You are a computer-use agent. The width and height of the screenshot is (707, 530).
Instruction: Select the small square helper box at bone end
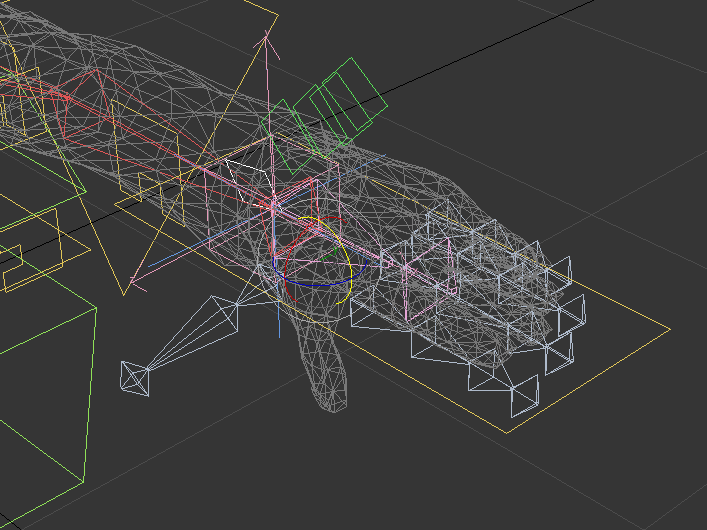(x=135, y=378)
